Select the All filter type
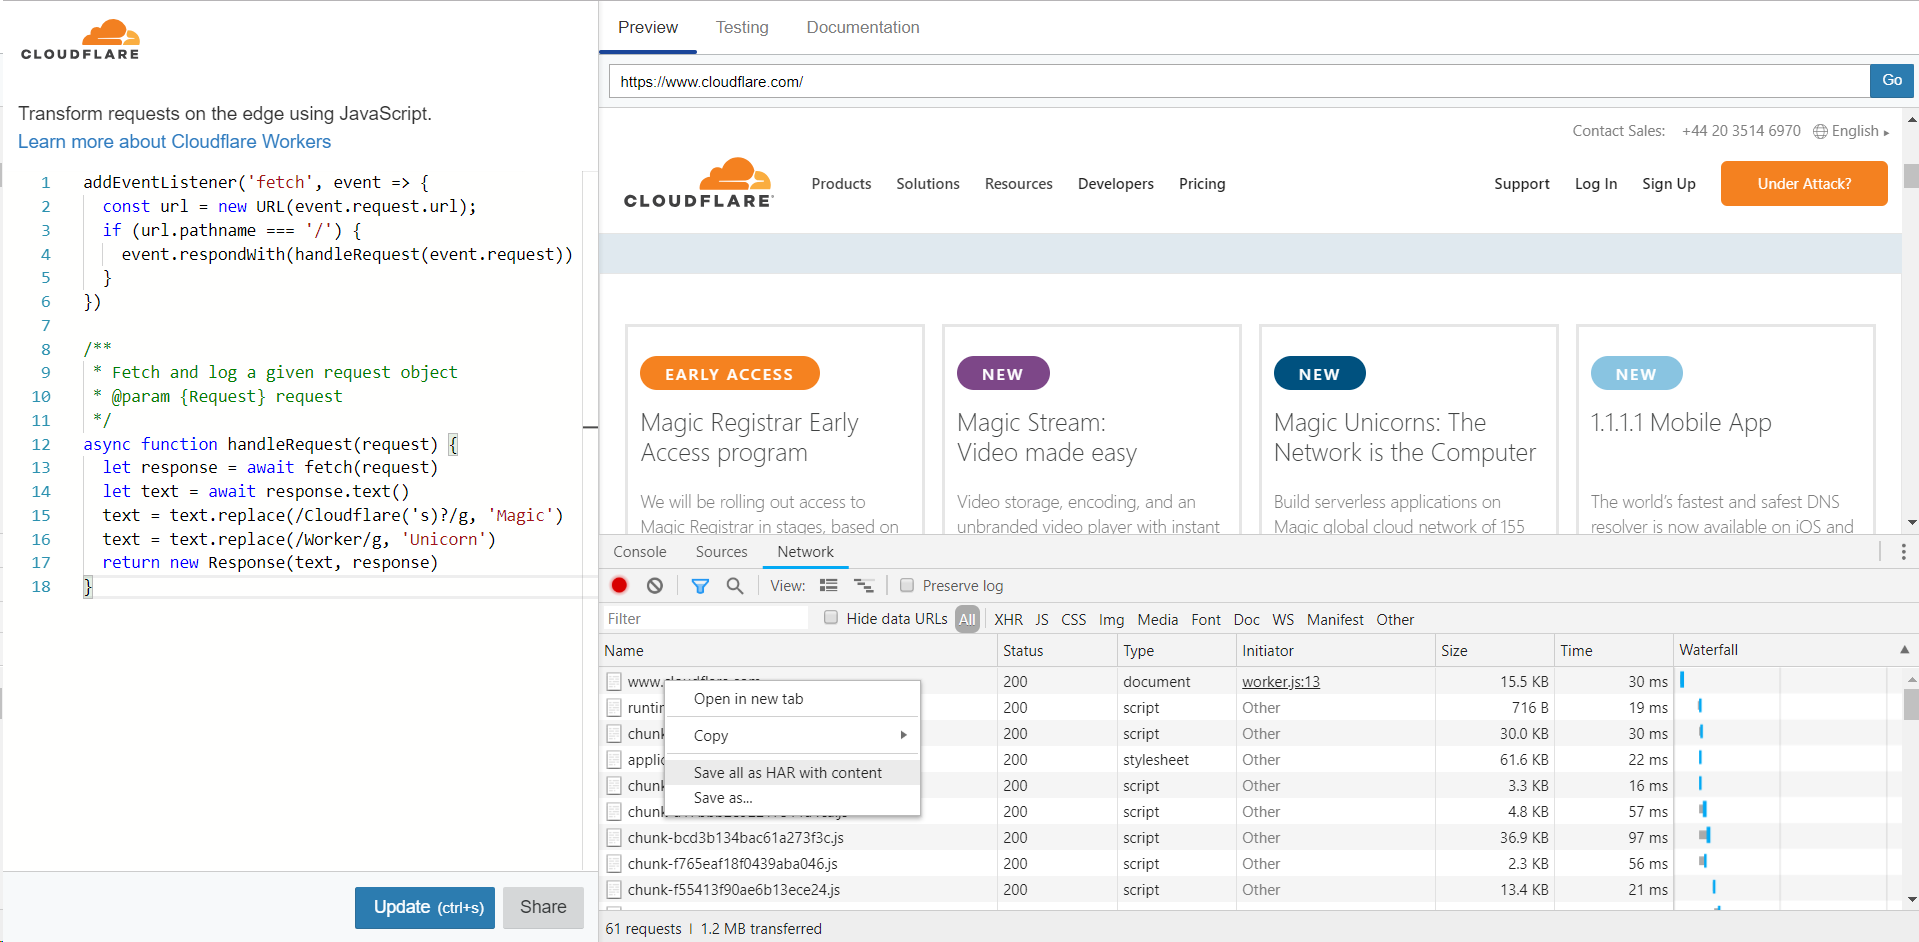Screen dimensions: 1919x942 tap(967, 619)
